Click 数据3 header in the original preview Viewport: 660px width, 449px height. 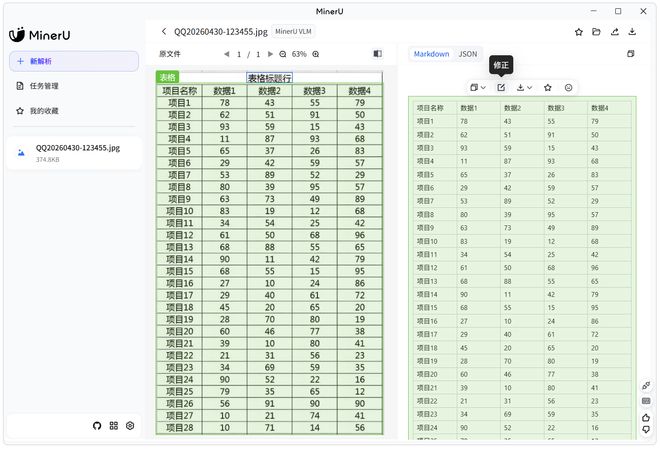click(x=314, y=91)
